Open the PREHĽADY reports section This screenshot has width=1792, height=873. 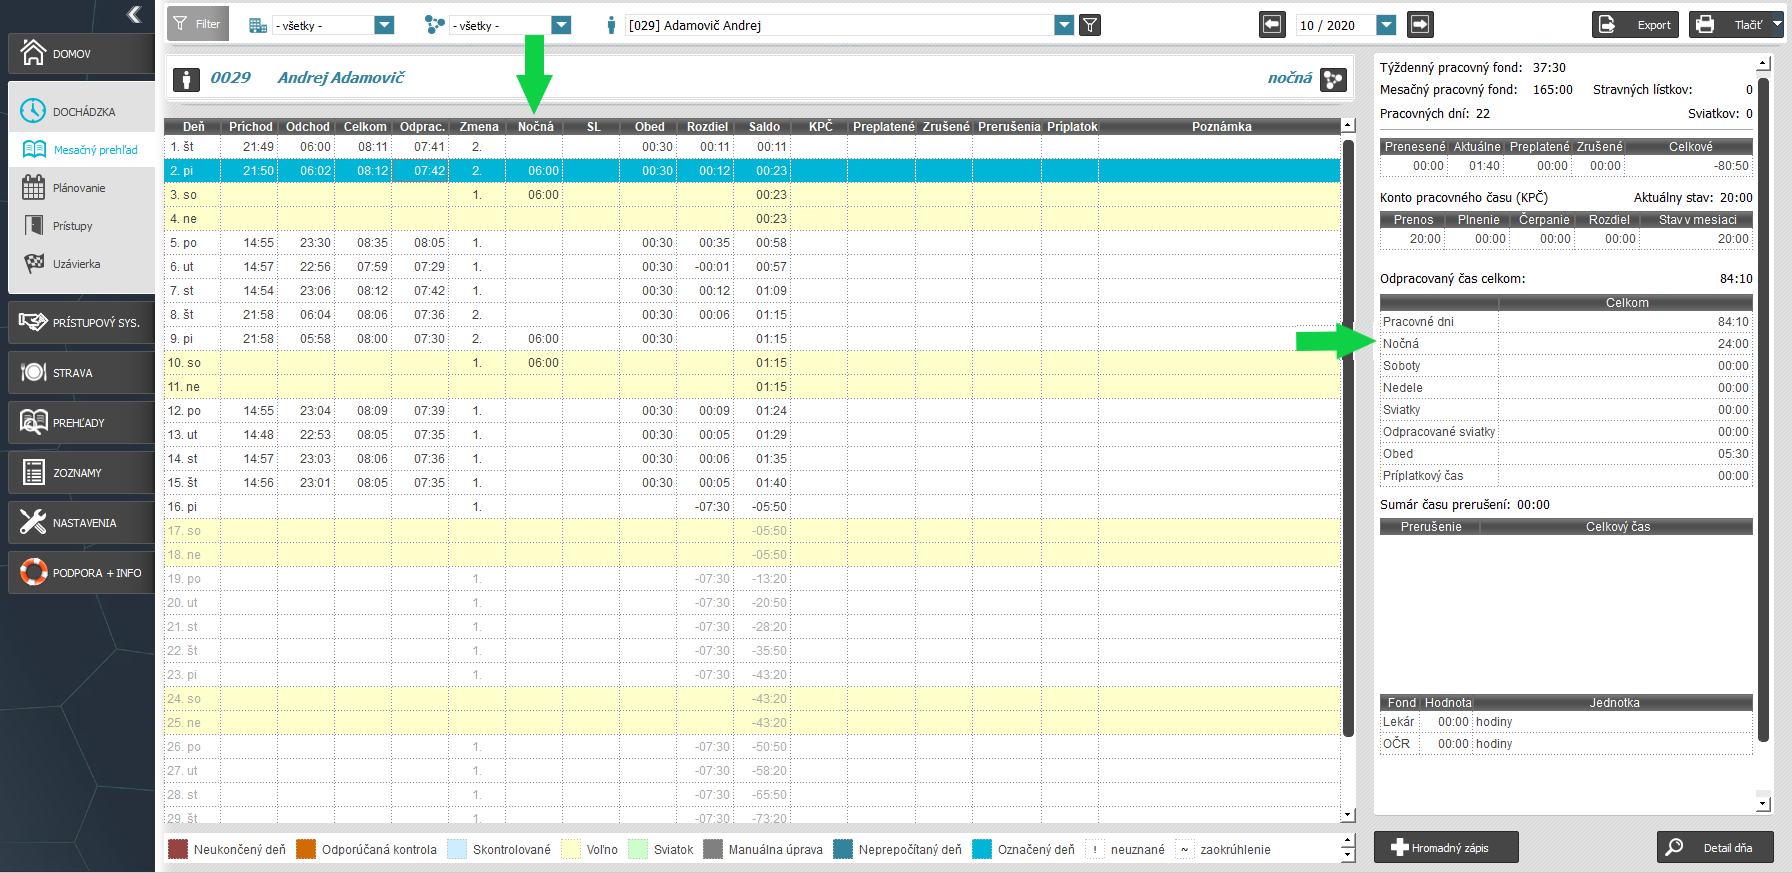[81, 423]
